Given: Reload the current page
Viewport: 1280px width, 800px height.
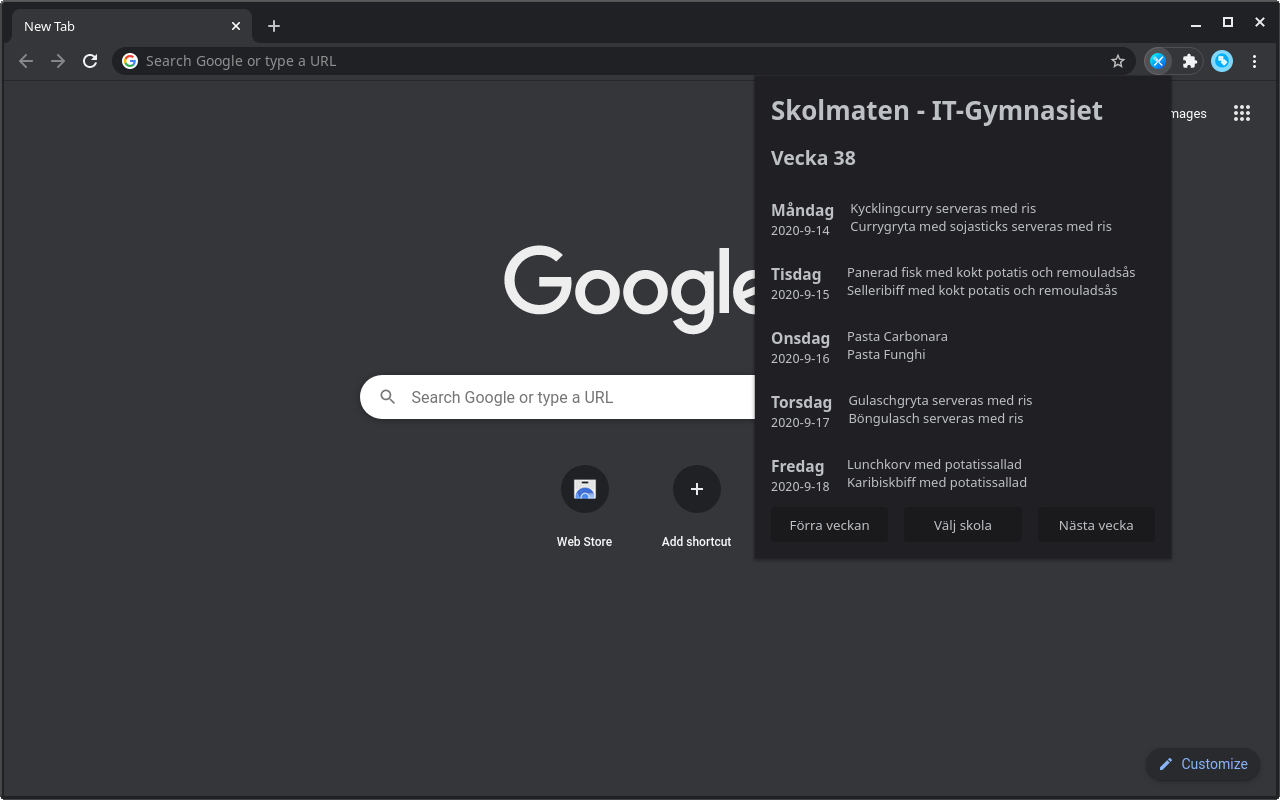Looking at the screenshot, I should (90, 61).
